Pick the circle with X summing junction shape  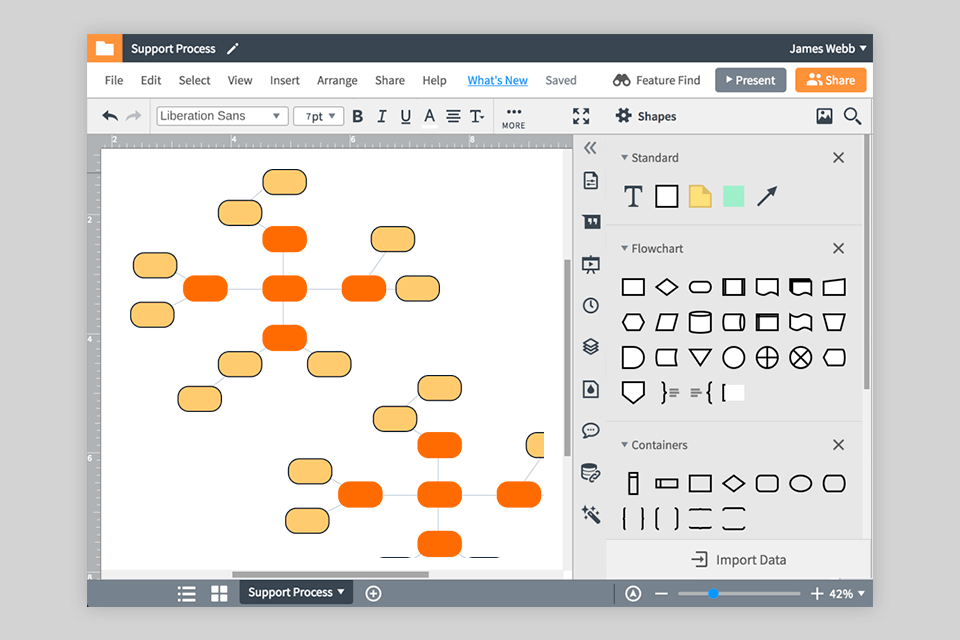coord(800,357)
